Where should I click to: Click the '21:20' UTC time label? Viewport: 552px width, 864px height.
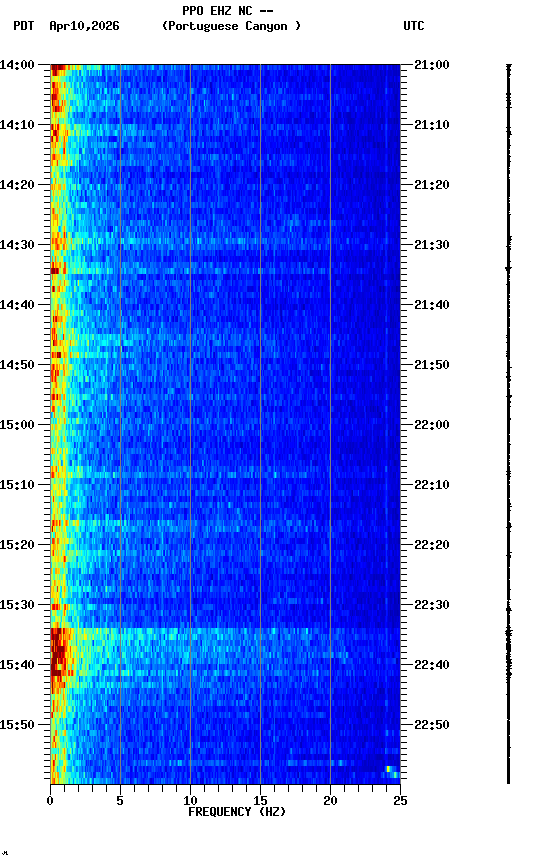pos(432,185)
